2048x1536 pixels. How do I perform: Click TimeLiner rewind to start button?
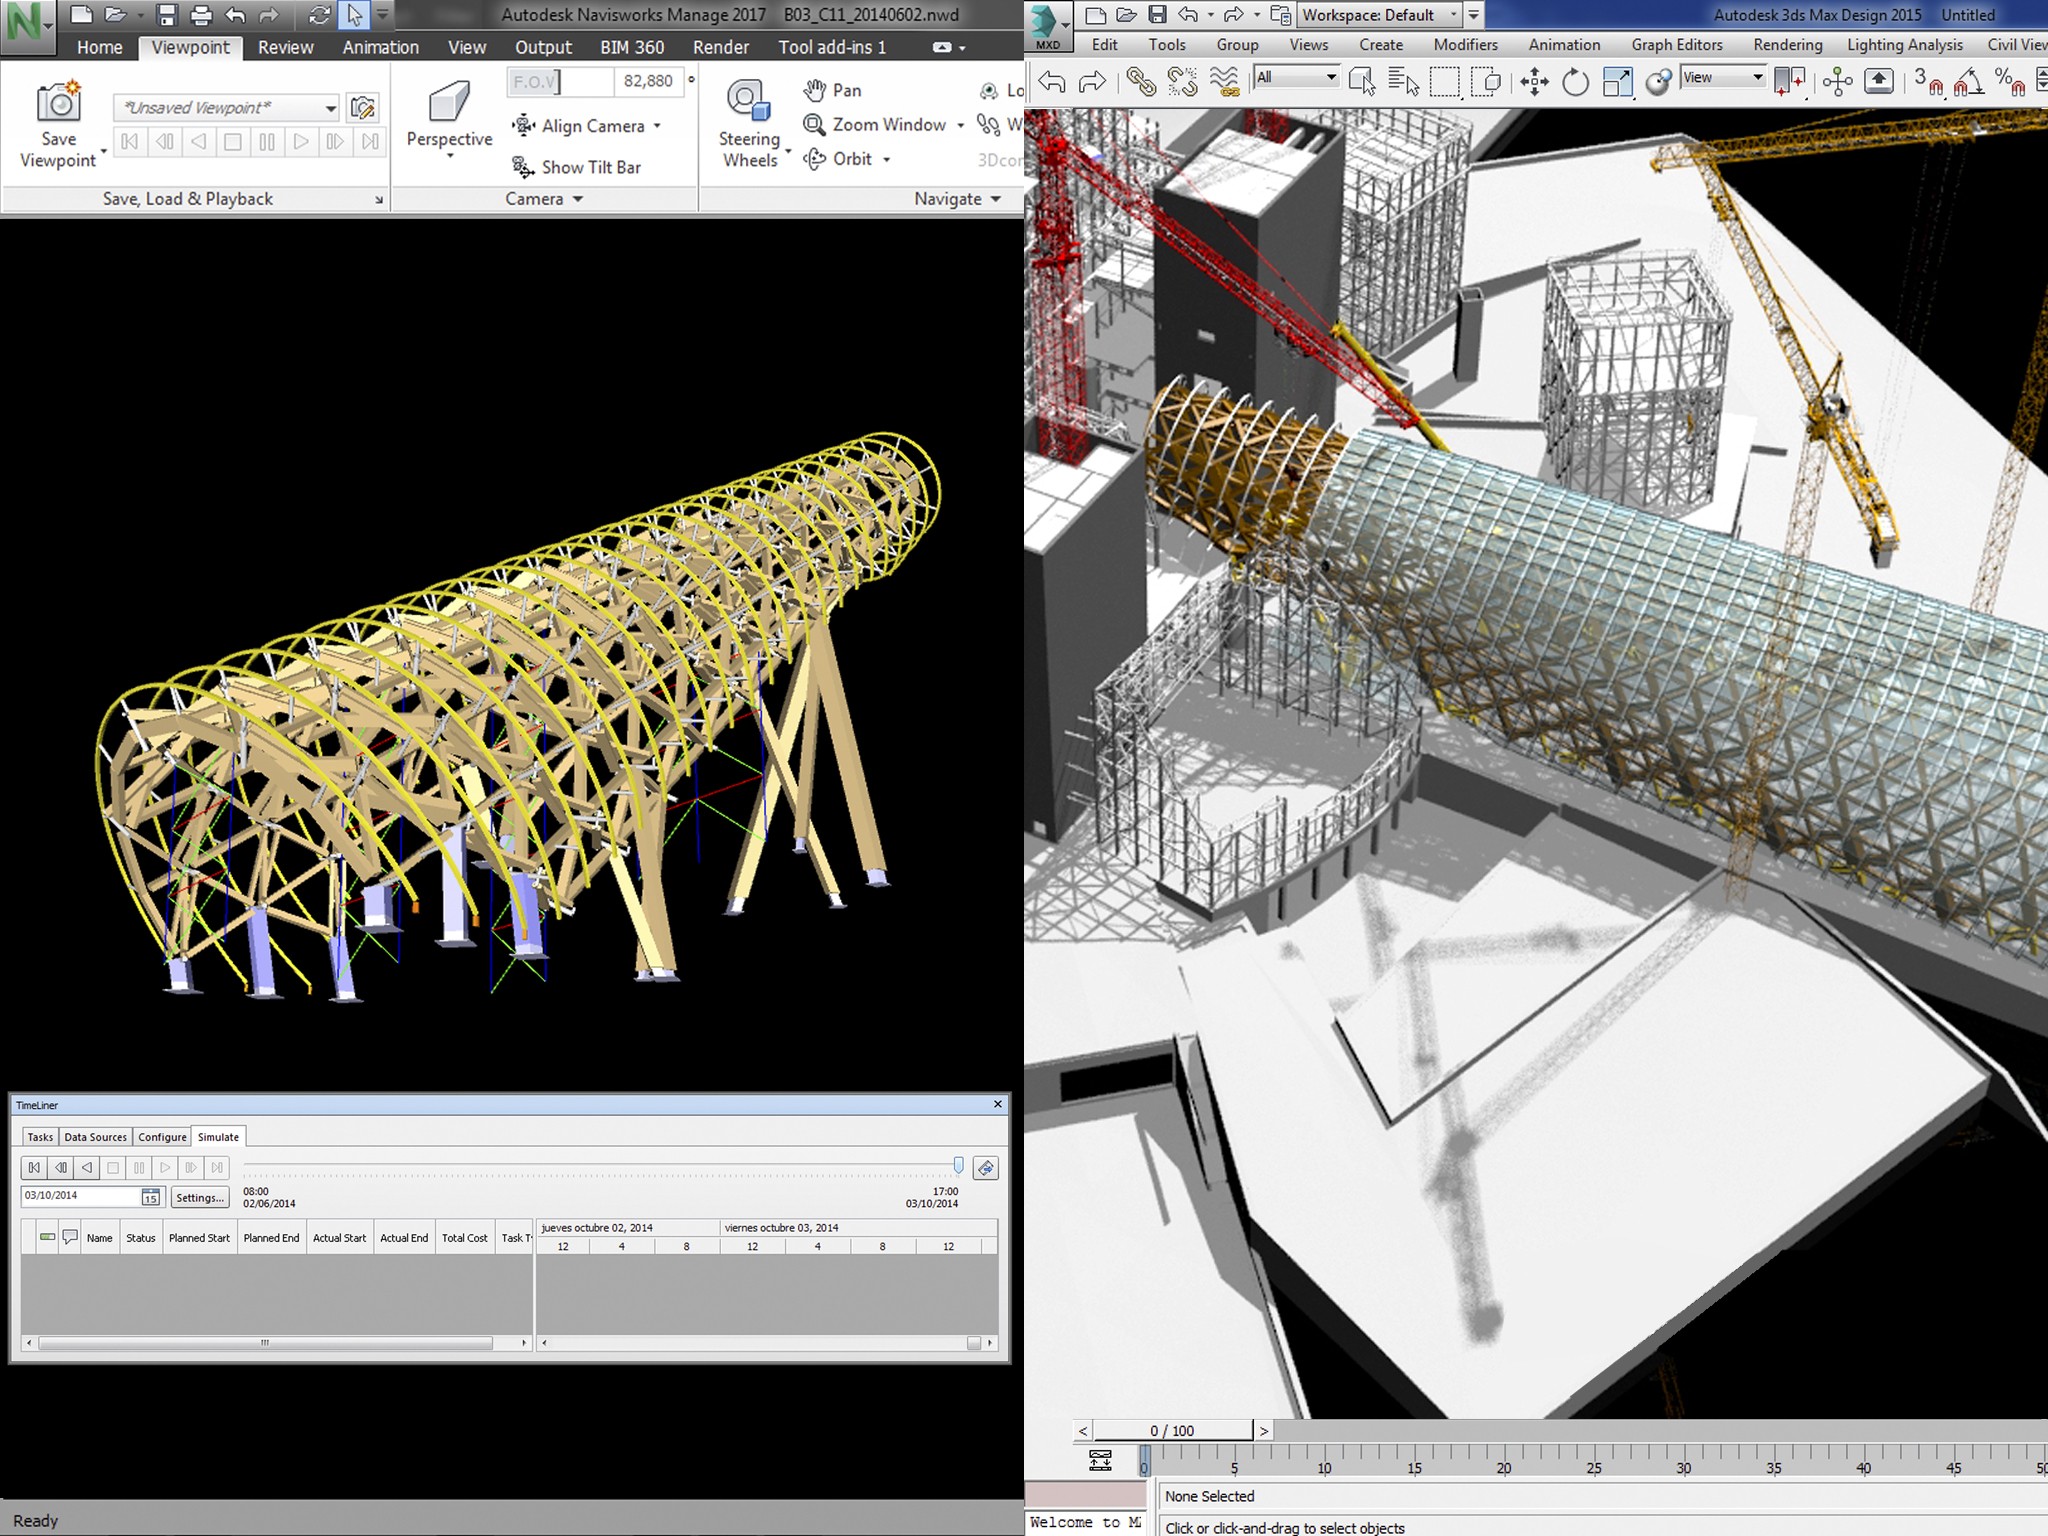tap(34, 1167)
